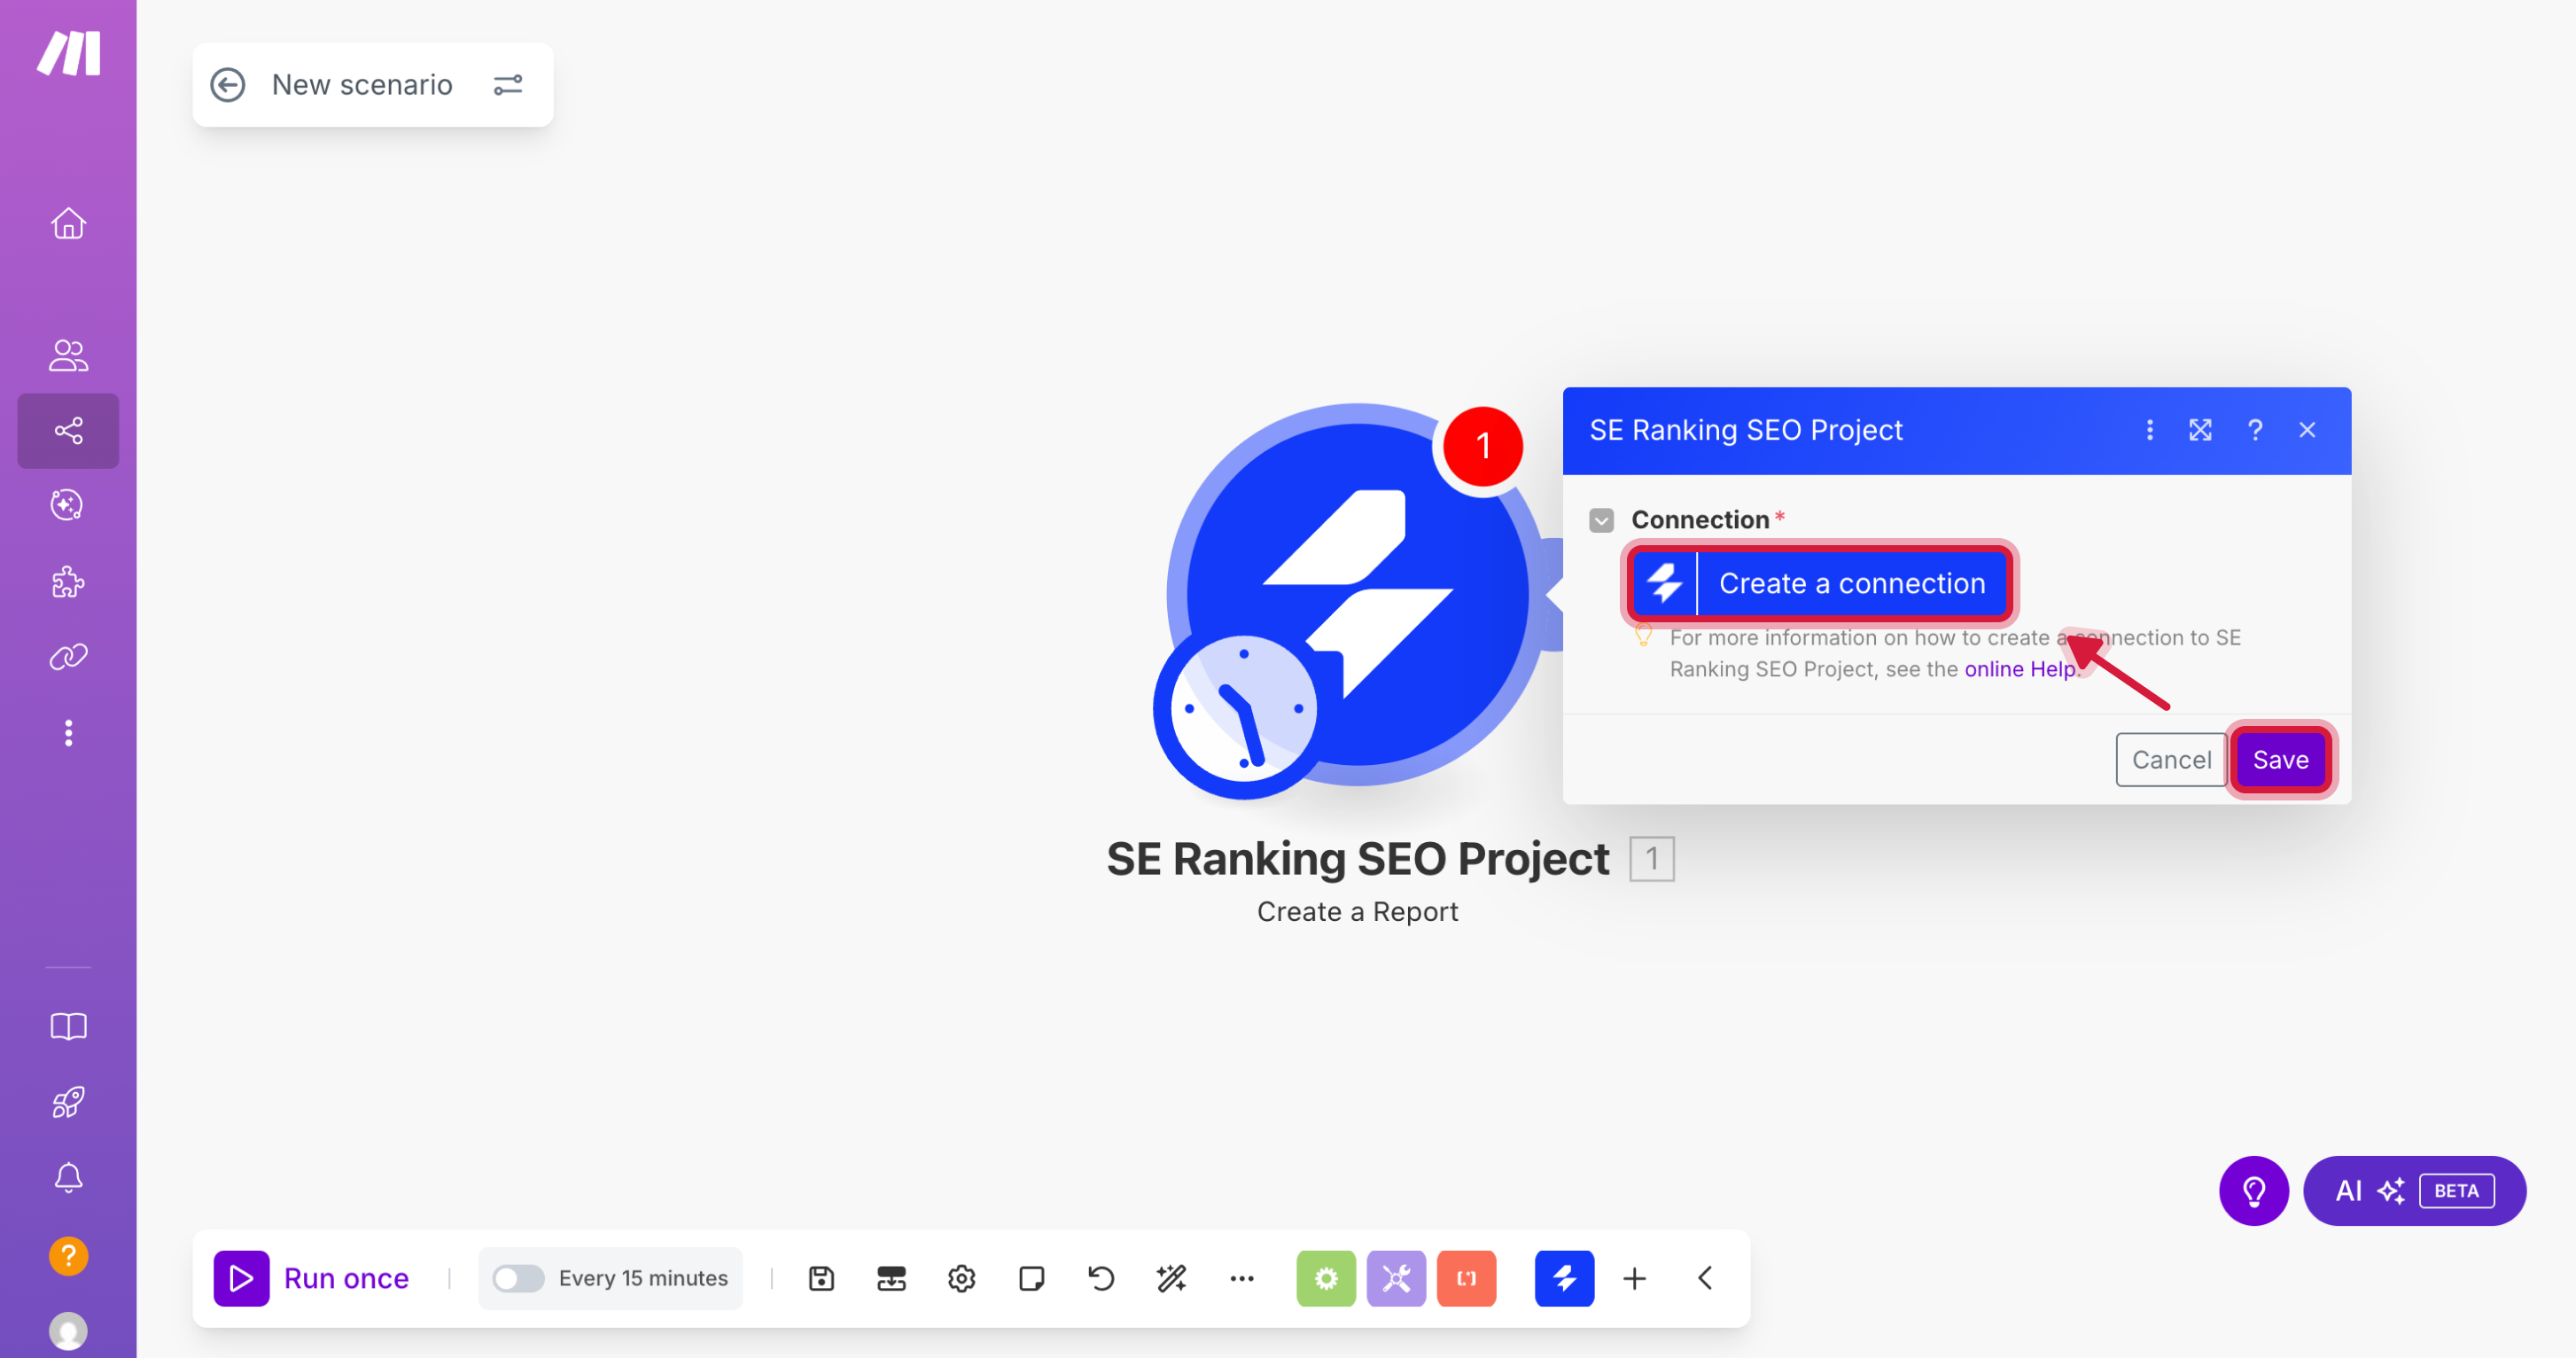Expand More options dots in left sidebar
2576x1358 pixels.
tap(68, 733)
